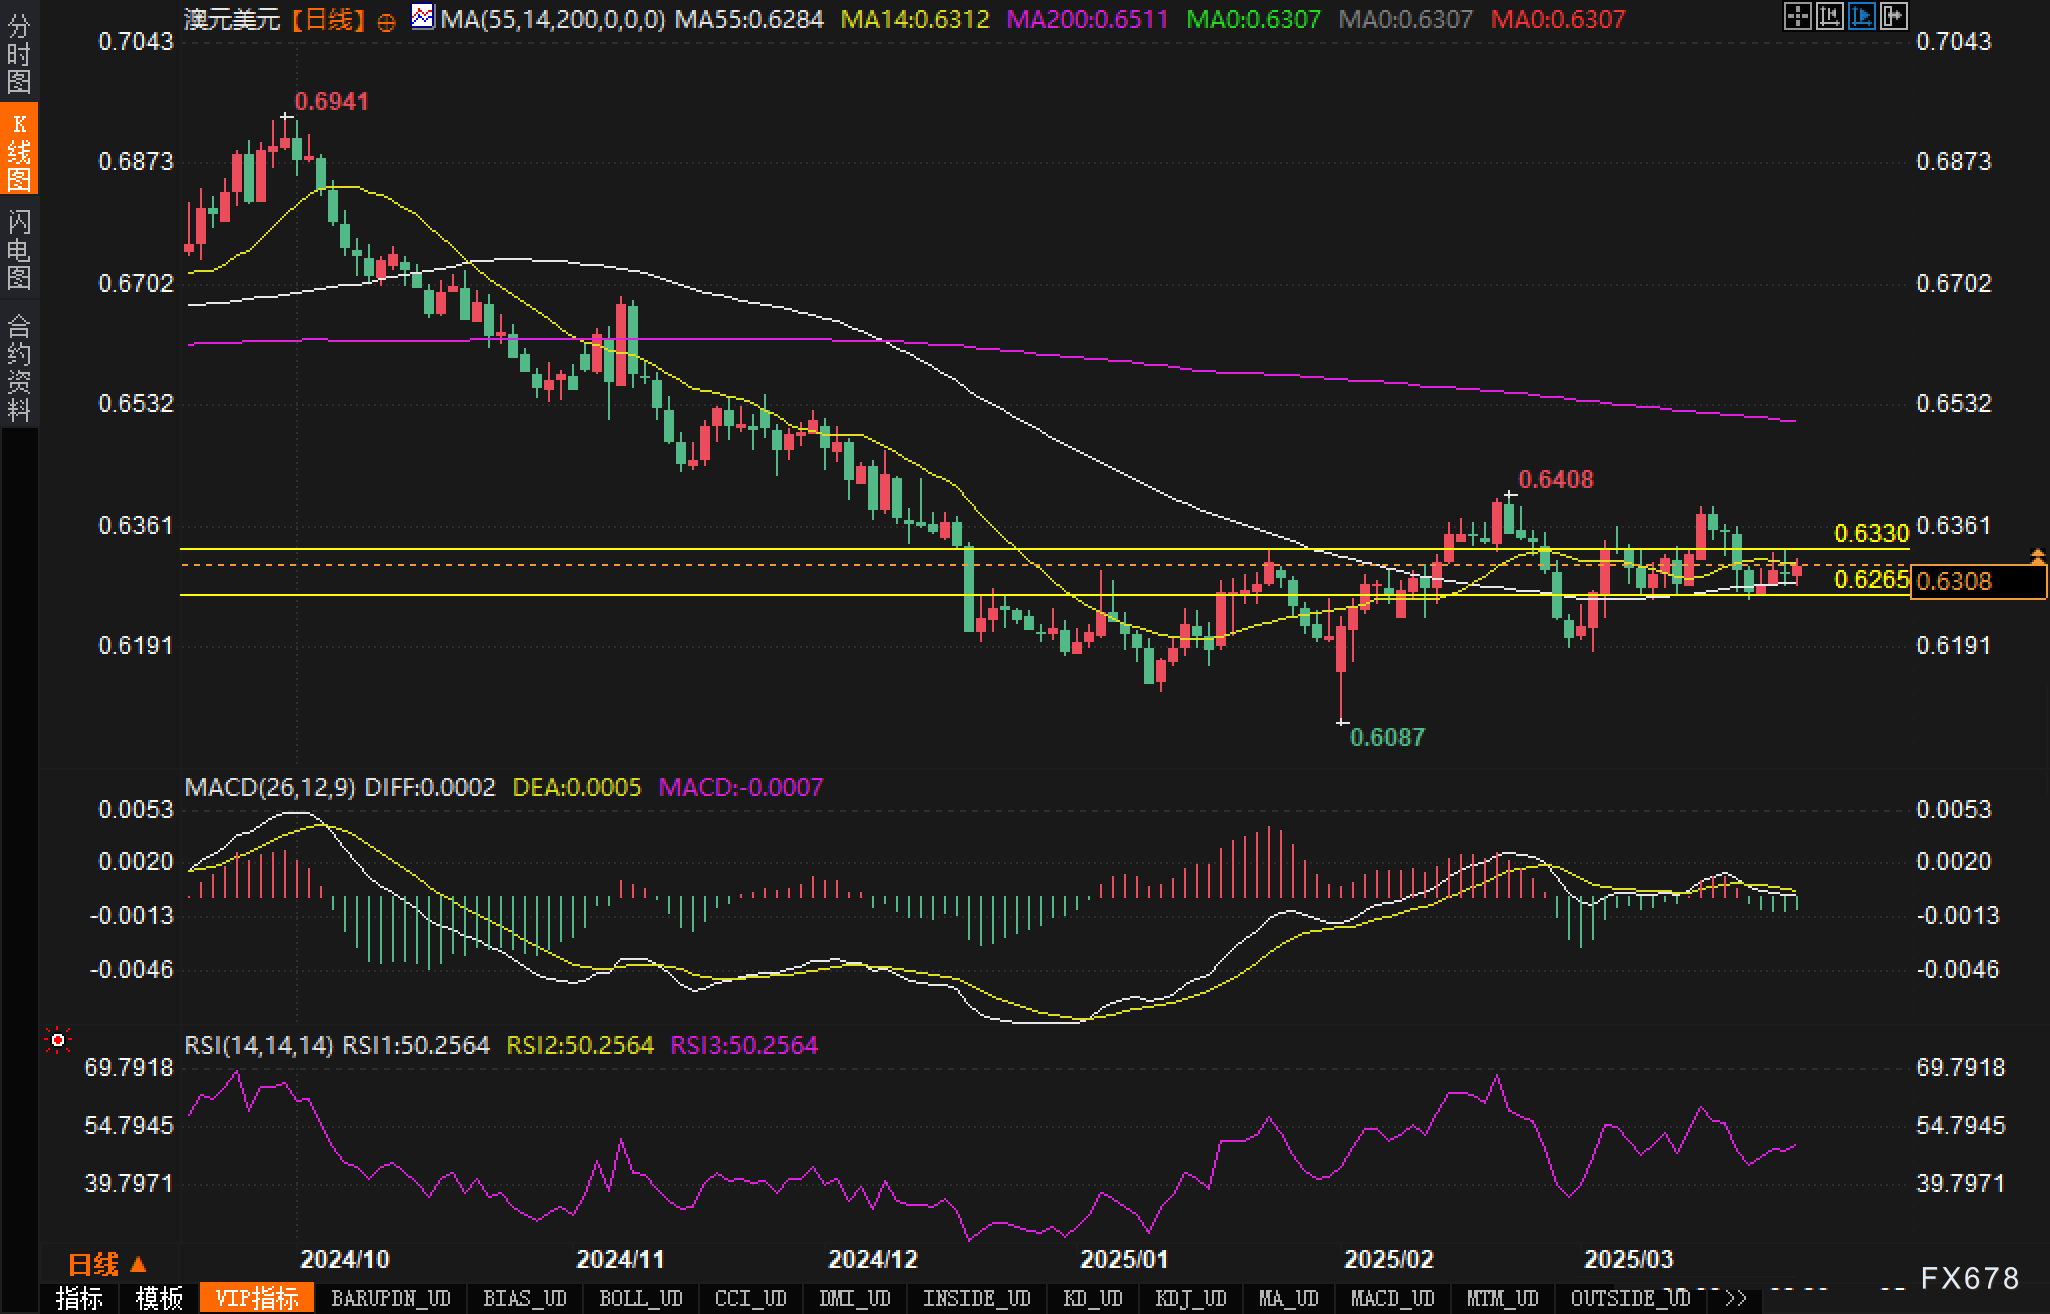Click the four-square crosshair layout icon
The width and height of the screenshot is (2050, 1314).
pyautogui.click(x=1797, y=16)
